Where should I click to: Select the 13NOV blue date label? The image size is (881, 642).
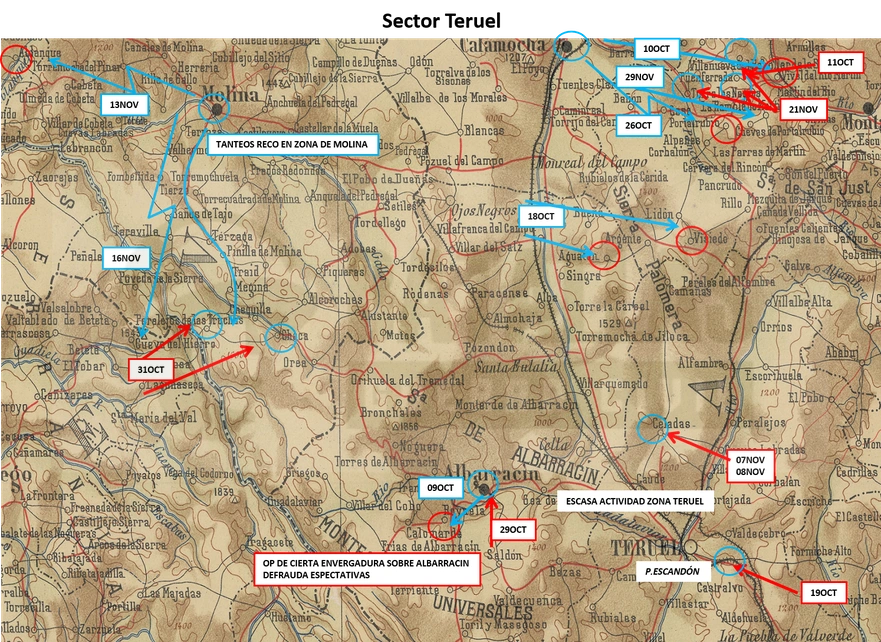[124, 104]
